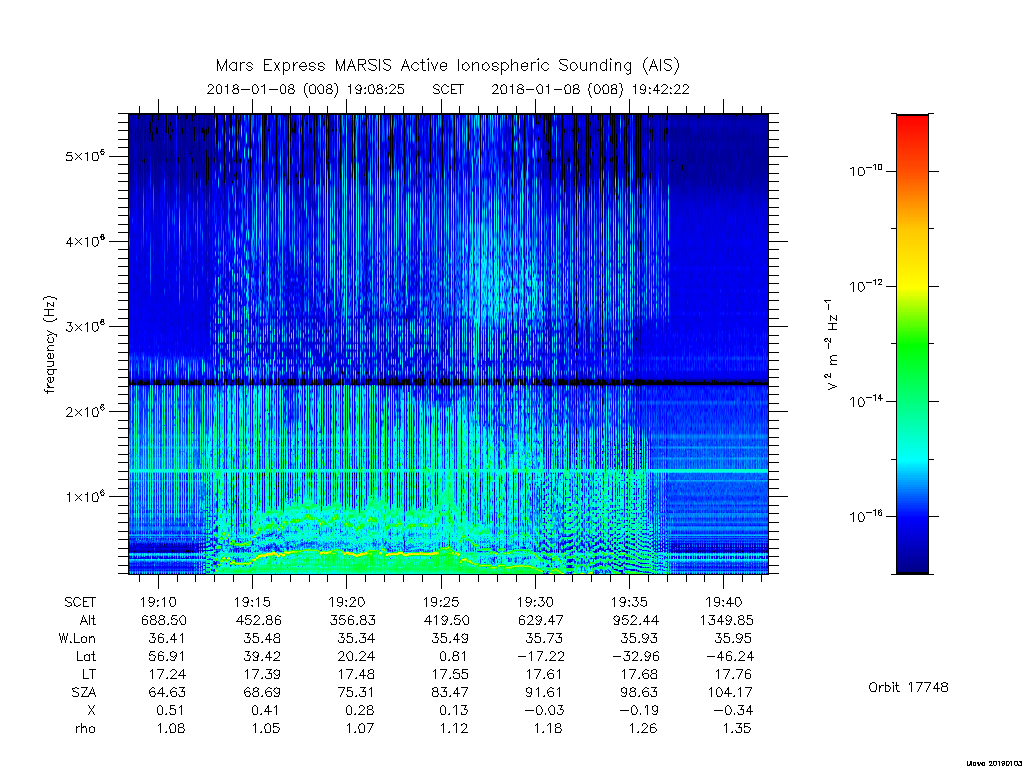Image resolution: width=1024 pixels, height=768 pixels.
Task: Click the 5×10⁶ frequency tick label
Action: 85,156
